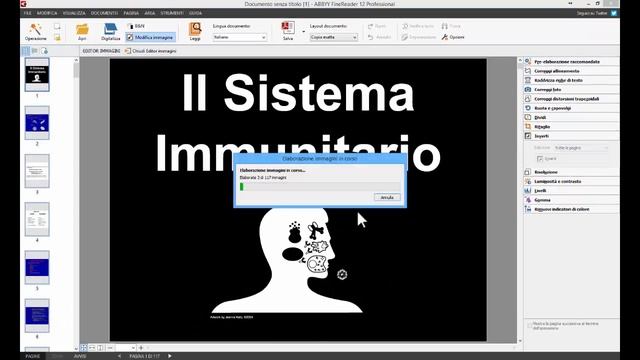Open the PAGINA menu
Viewport: 640px width, 360px height.
(x=131, y=13)
